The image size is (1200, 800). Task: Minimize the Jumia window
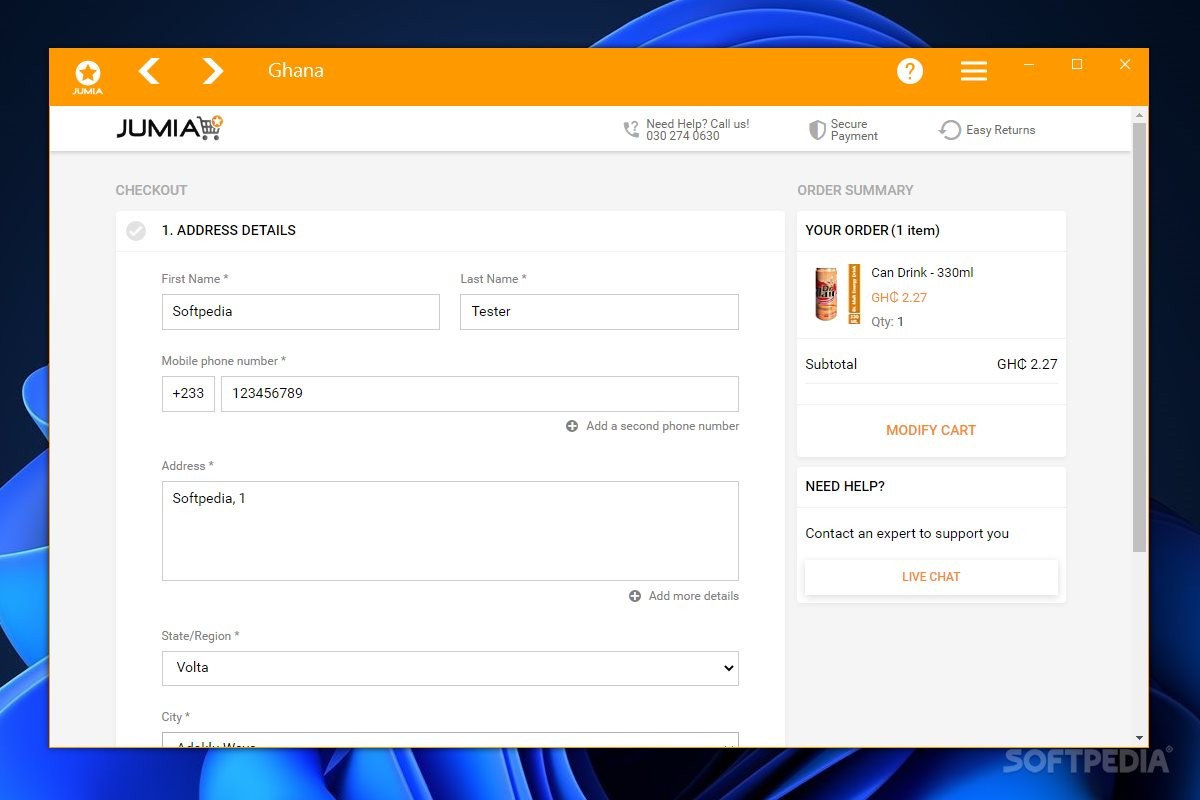click(x=1029, y=65)
